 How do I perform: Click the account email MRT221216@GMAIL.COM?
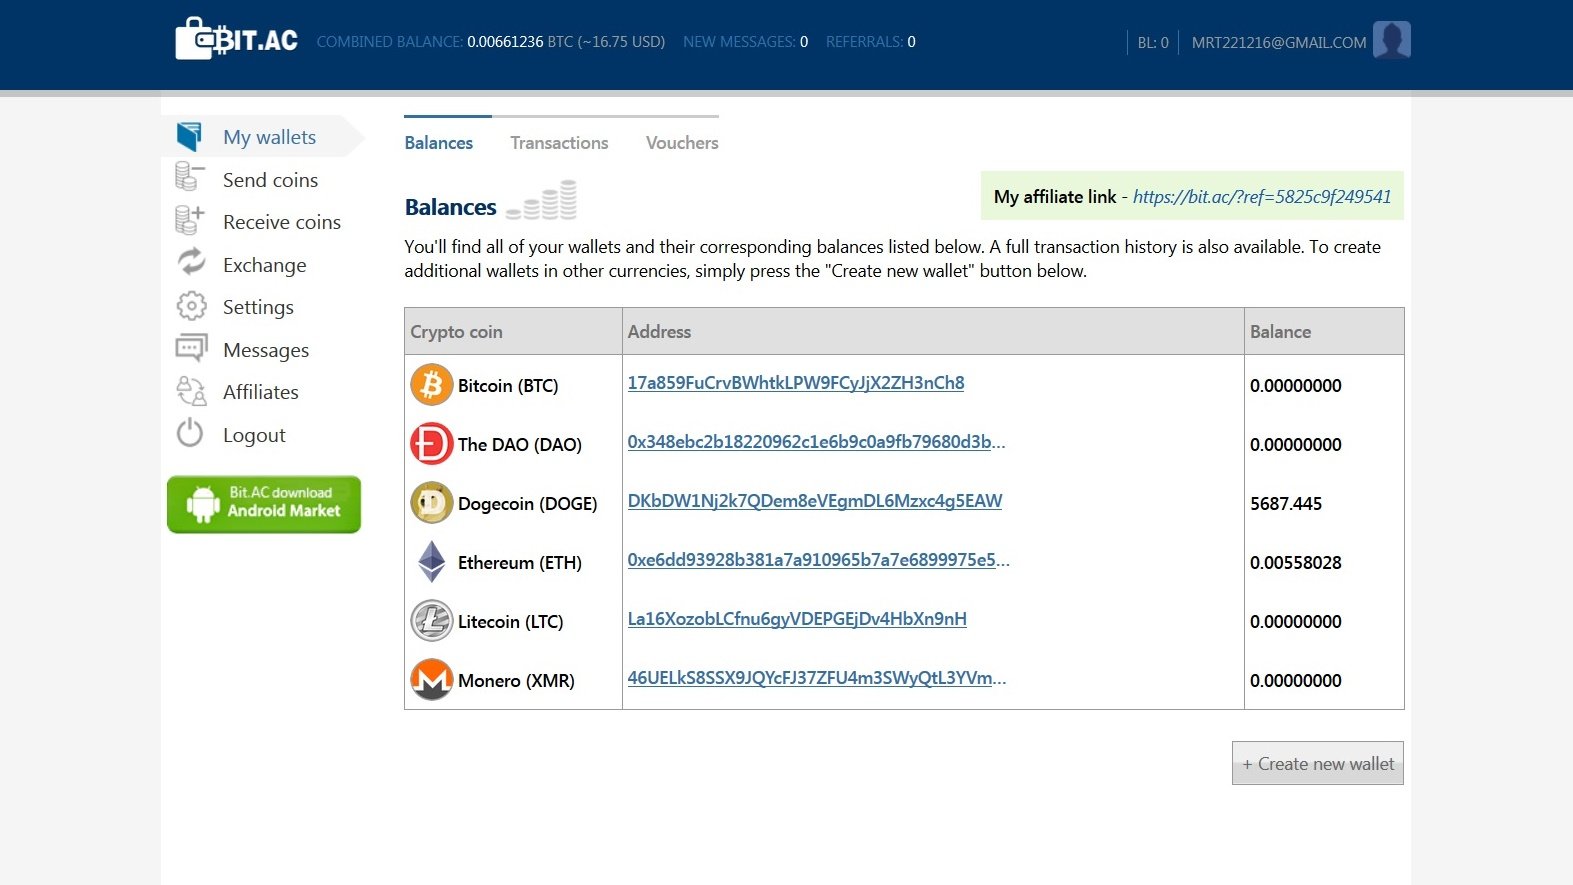pos(1279,43)
